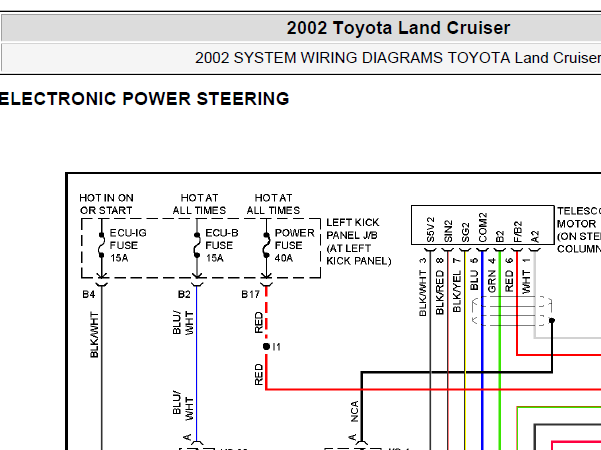Click the "LEFT KICK PANEL J/B" label
Image resolution: width=601 pixels, height=450 pixels.
[x=358, y=242]
